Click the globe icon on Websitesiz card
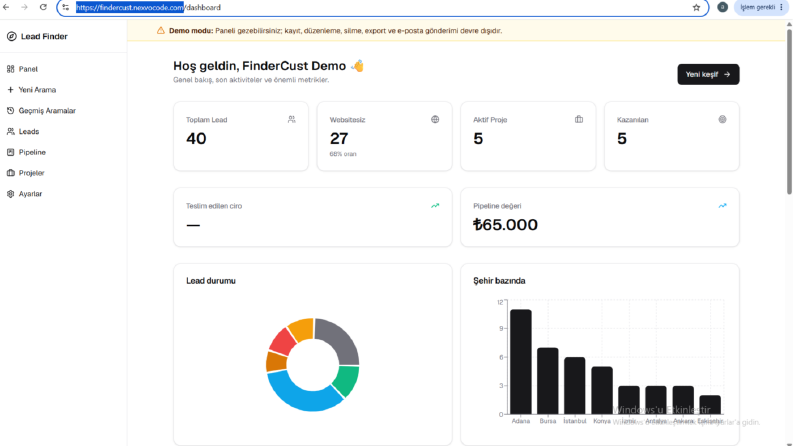Image resolution: width=793 pixels, height=446 pixels. click(x=435, y=119)
